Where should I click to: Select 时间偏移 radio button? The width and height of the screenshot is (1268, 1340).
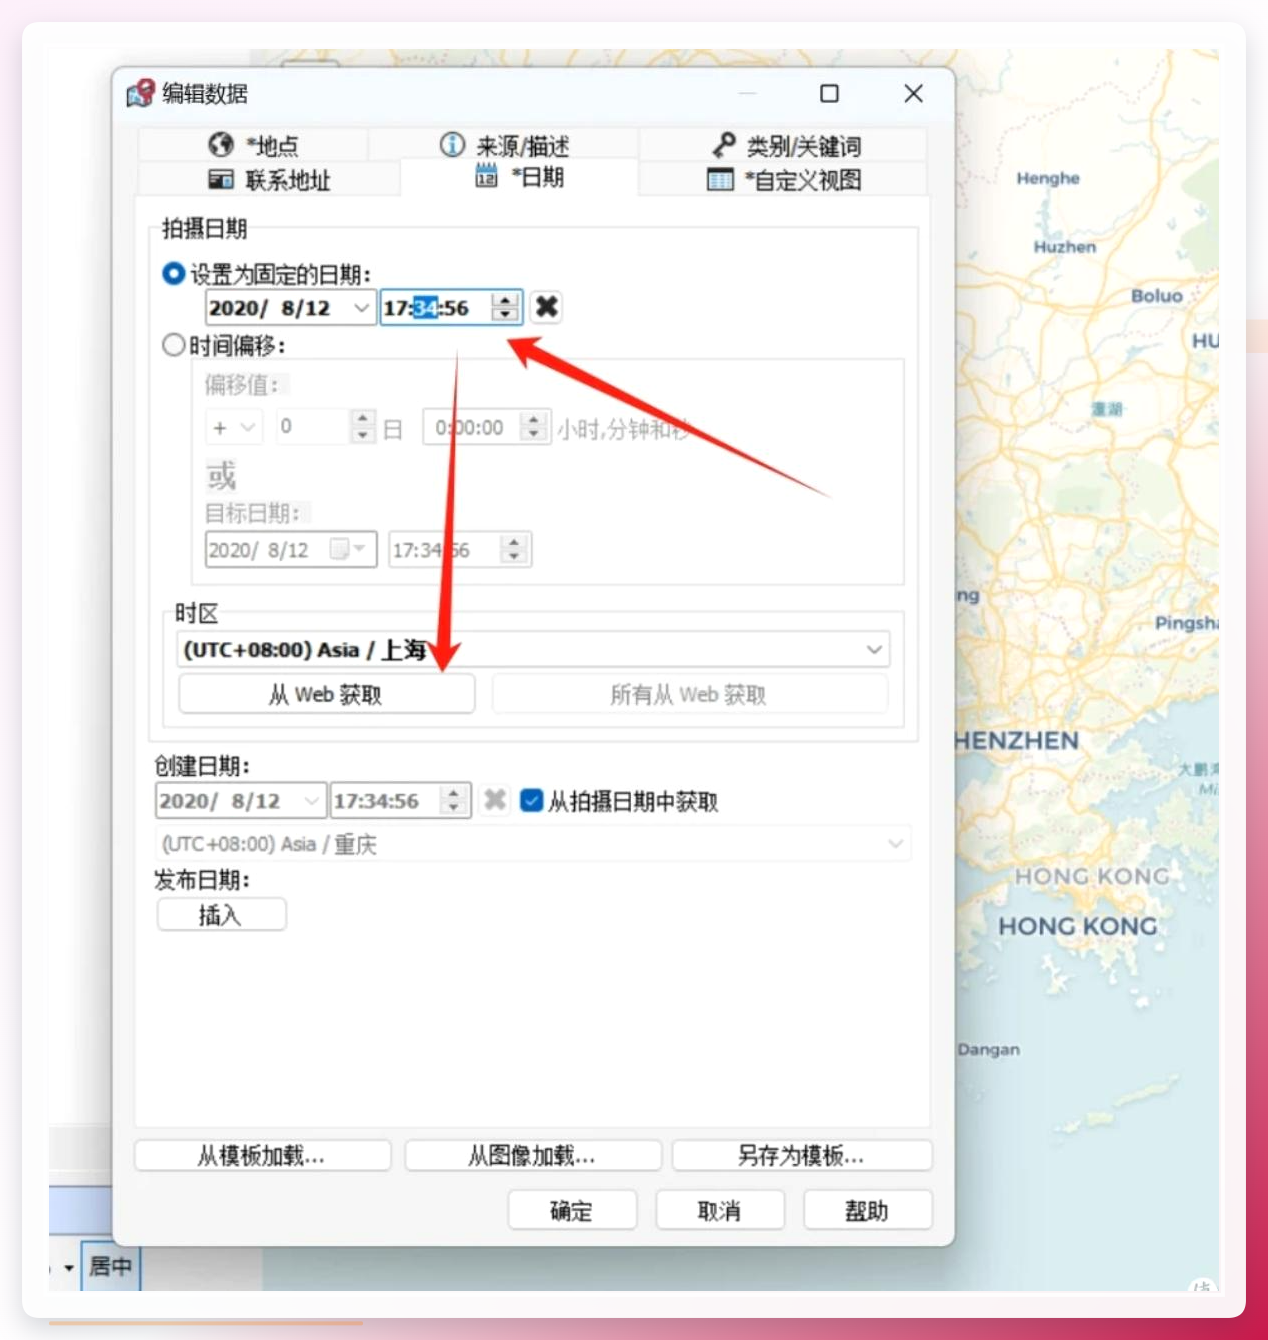[173, 345]
